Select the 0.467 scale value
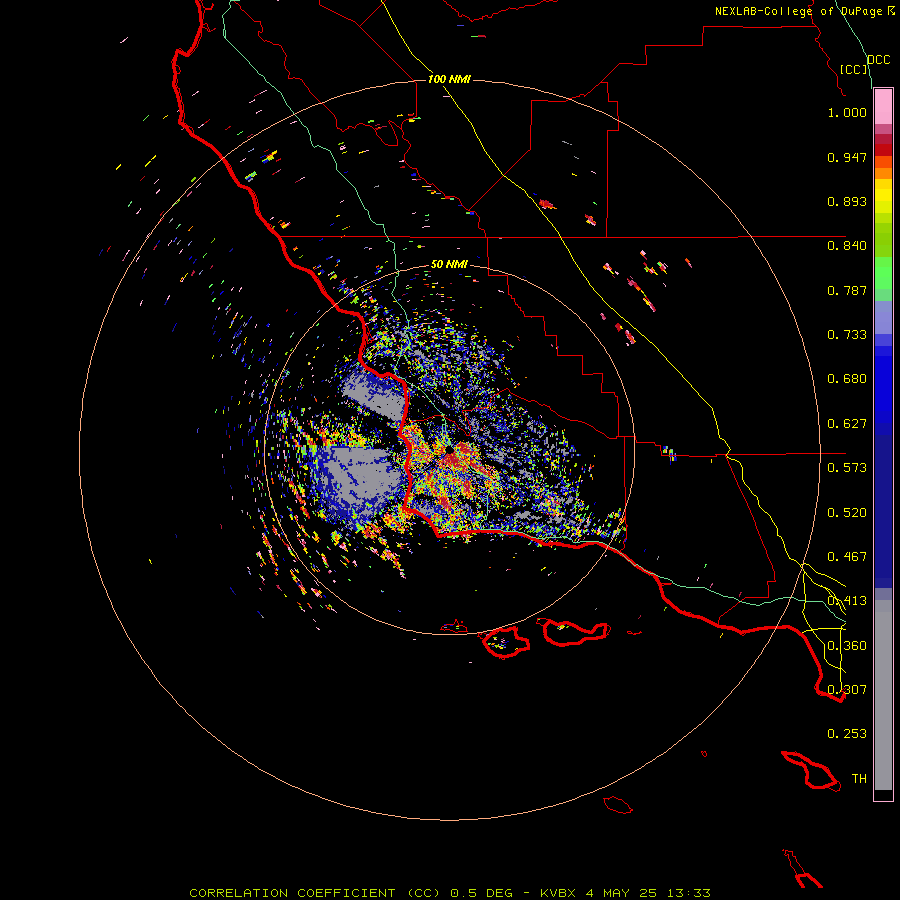 847,557
